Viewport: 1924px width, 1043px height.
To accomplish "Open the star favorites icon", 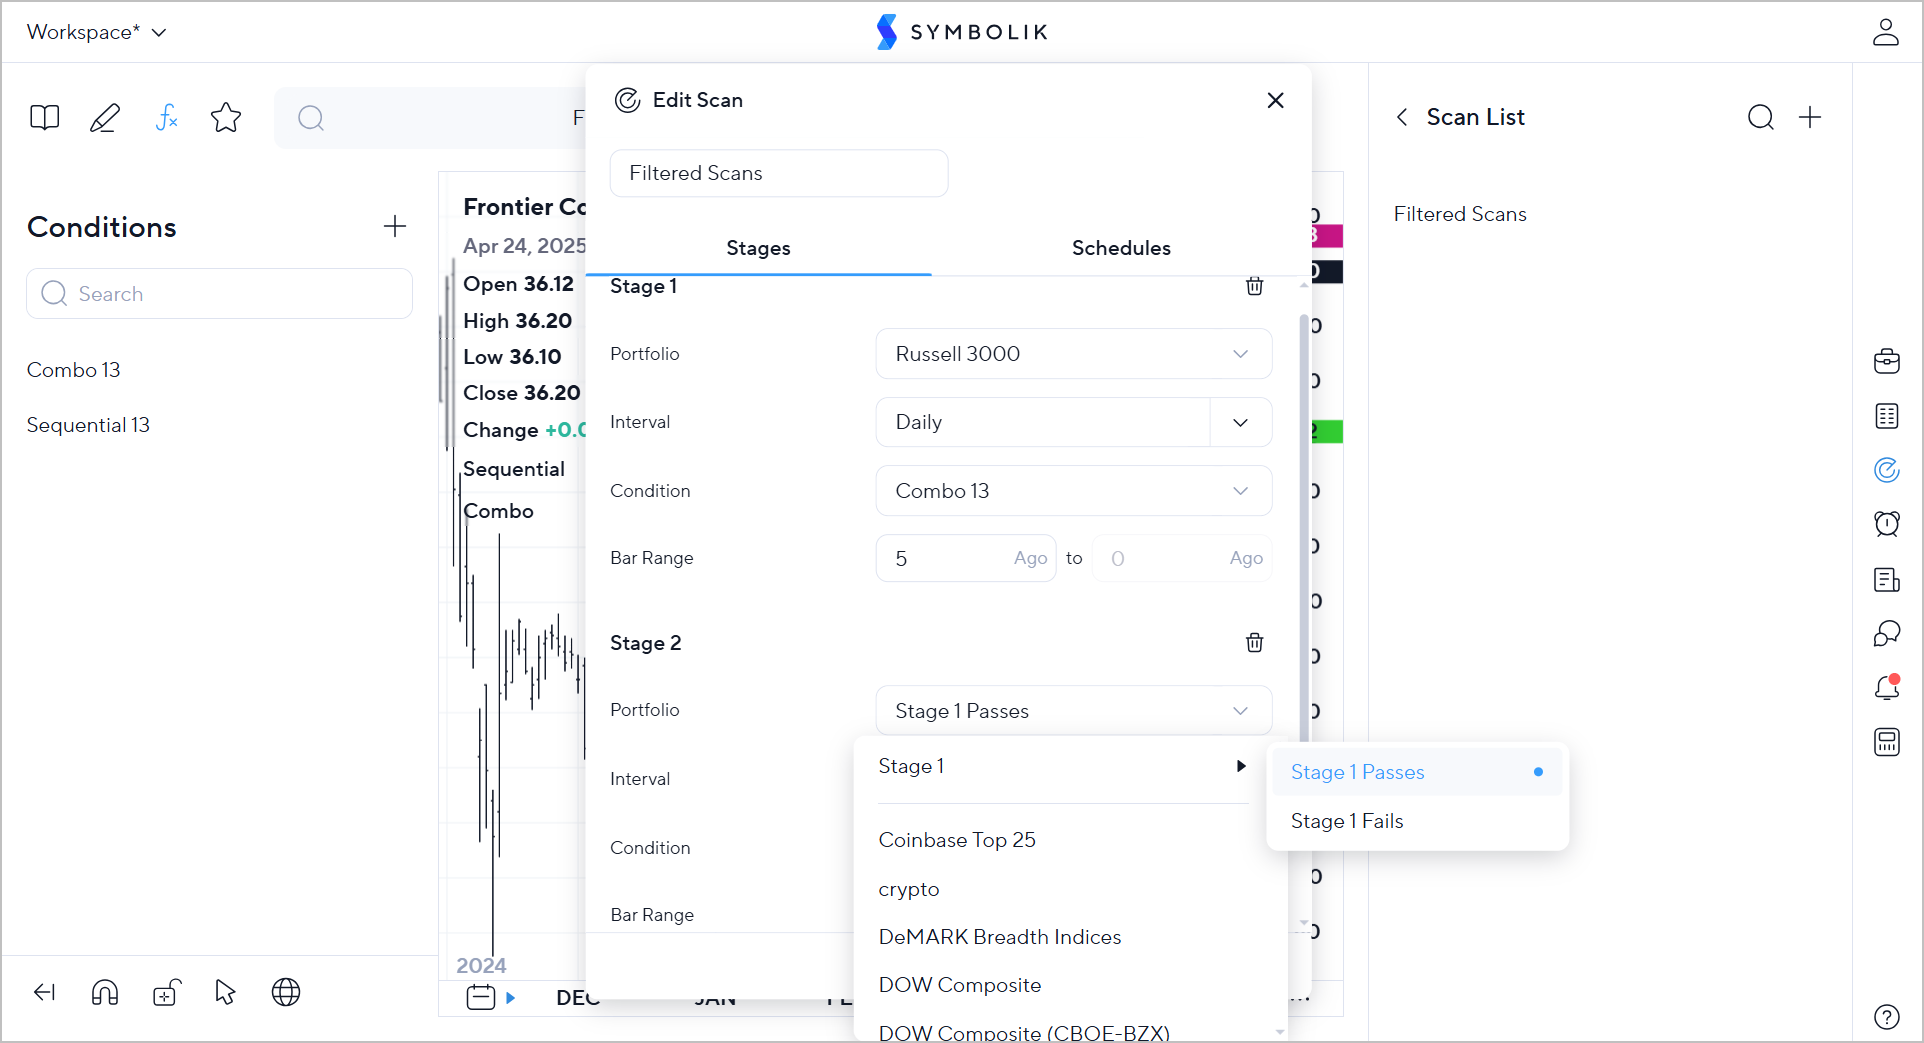I will [226, 118].
